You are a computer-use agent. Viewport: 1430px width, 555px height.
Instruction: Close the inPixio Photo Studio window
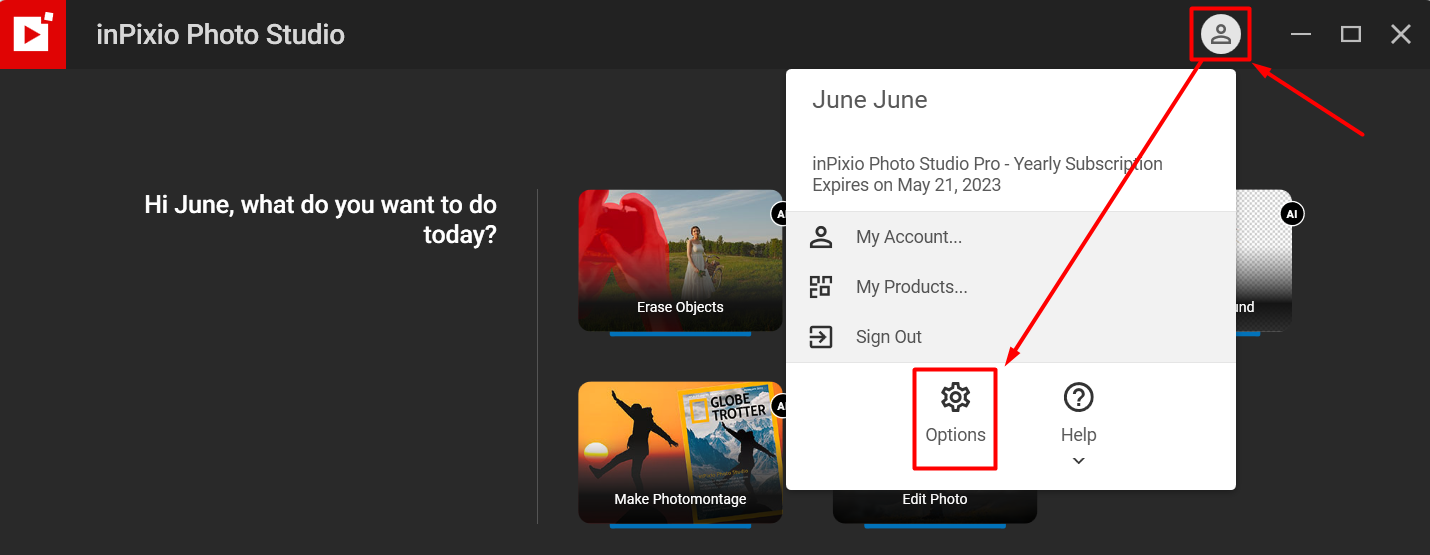pyautogui.click(x=1400, y=35)
